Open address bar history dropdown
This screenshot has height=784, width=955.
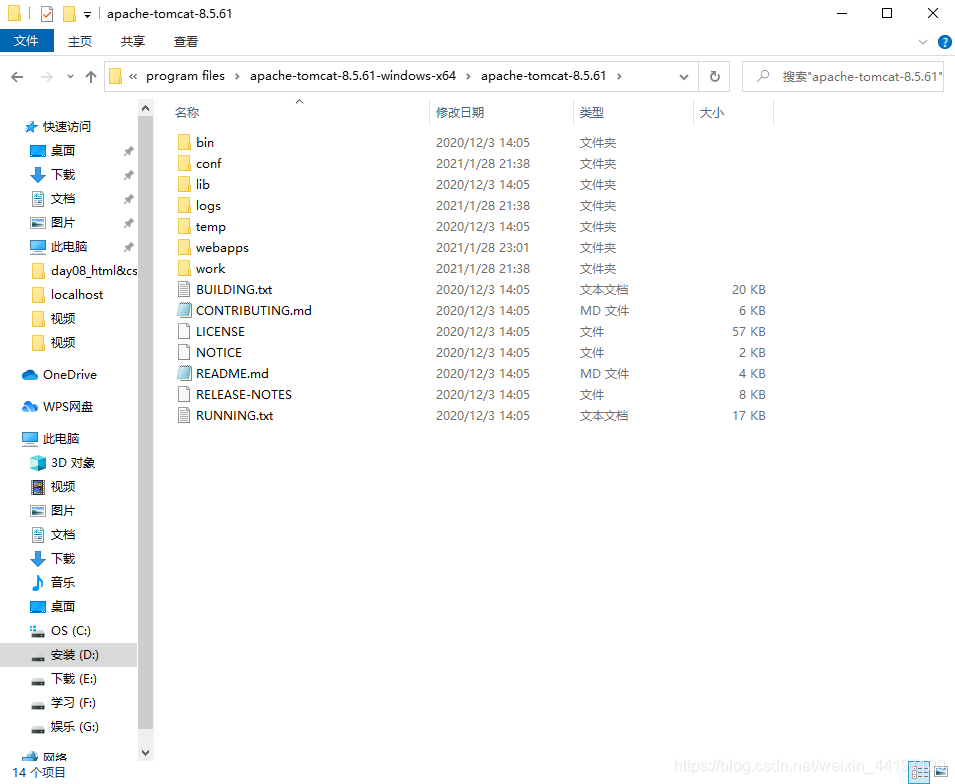click(684, 77)
